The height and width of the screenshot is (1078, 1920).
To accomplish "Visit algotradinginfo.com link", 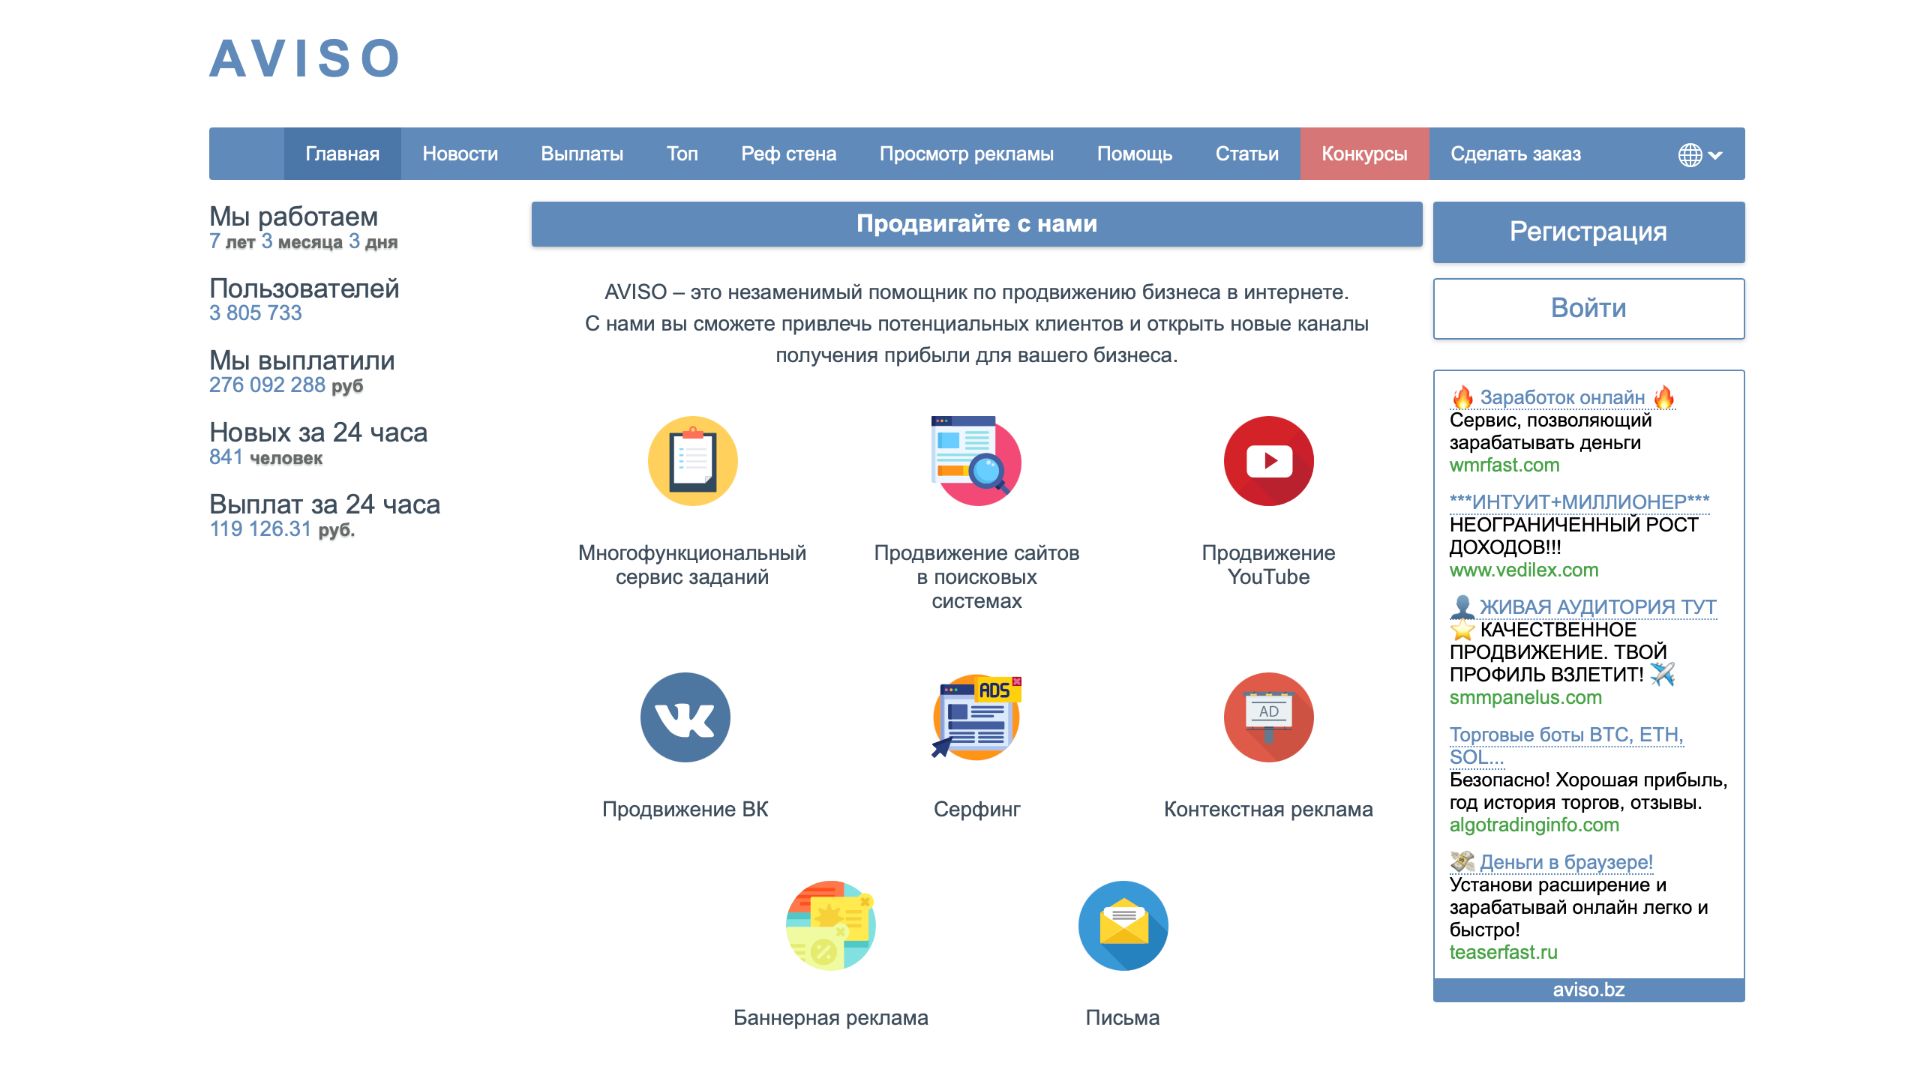I will 1534,825.
